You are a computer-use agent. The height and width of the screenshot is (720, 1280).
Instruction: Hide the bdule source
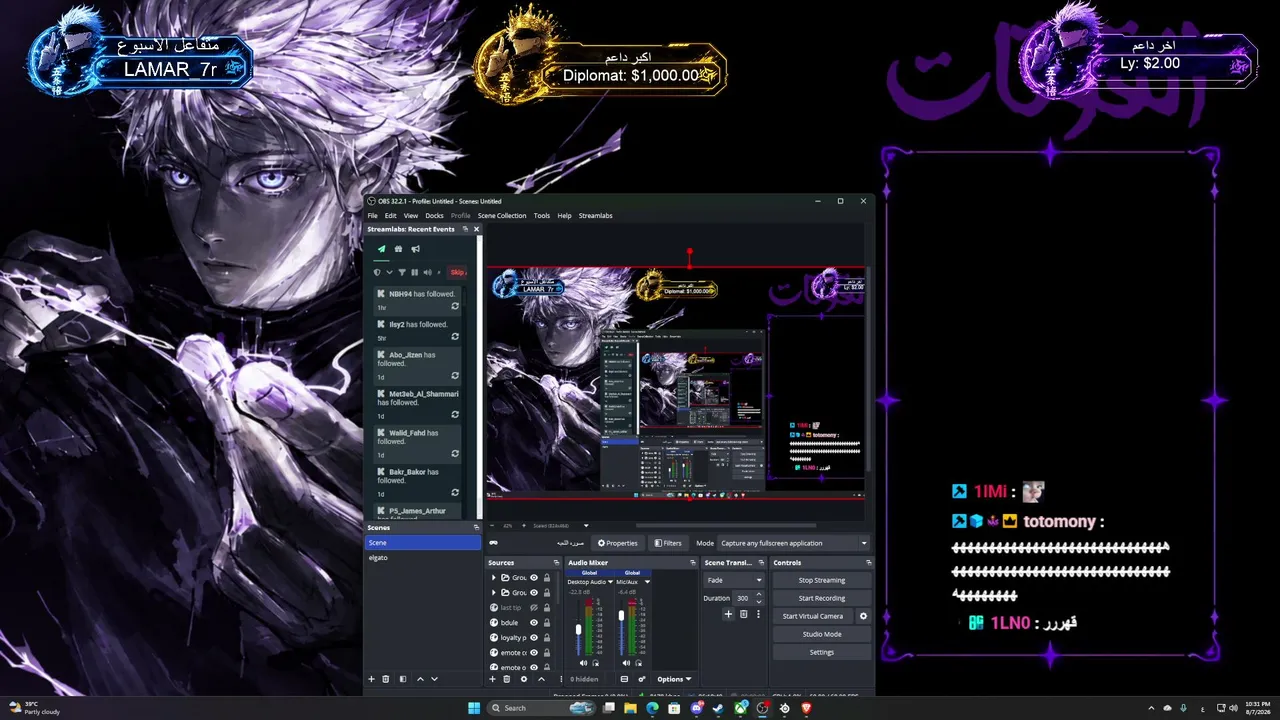[x=534, y=623]
